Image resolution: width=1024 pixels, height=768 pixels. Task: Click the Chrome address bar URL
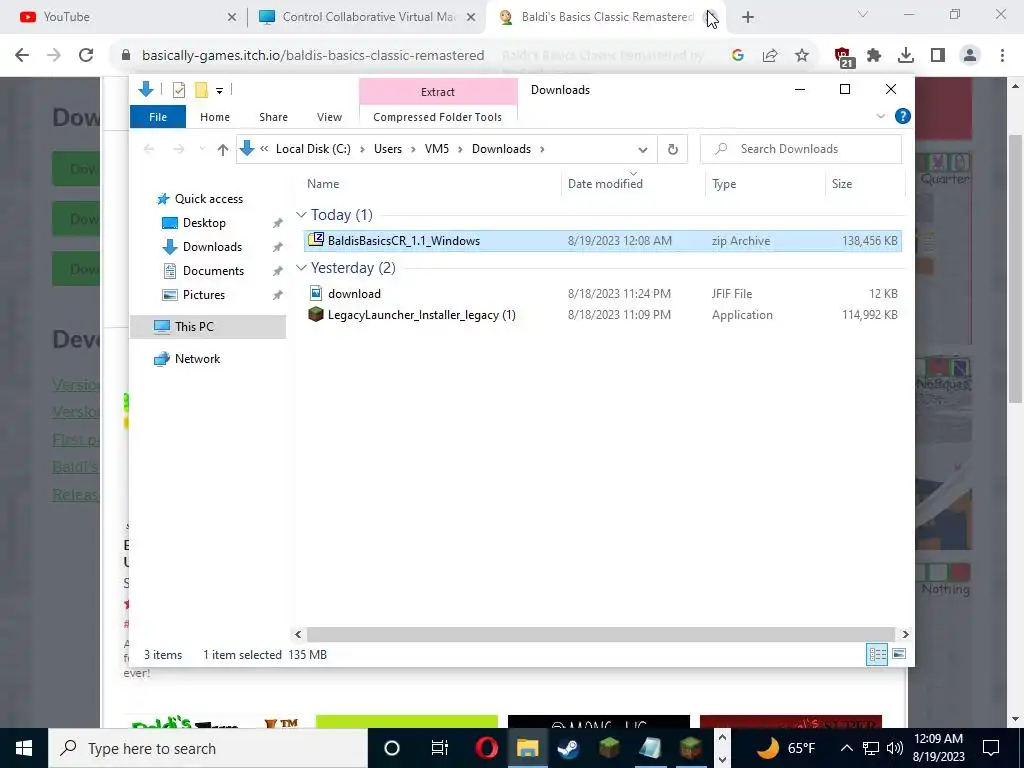pyautogui.click(x=313, y=56)
